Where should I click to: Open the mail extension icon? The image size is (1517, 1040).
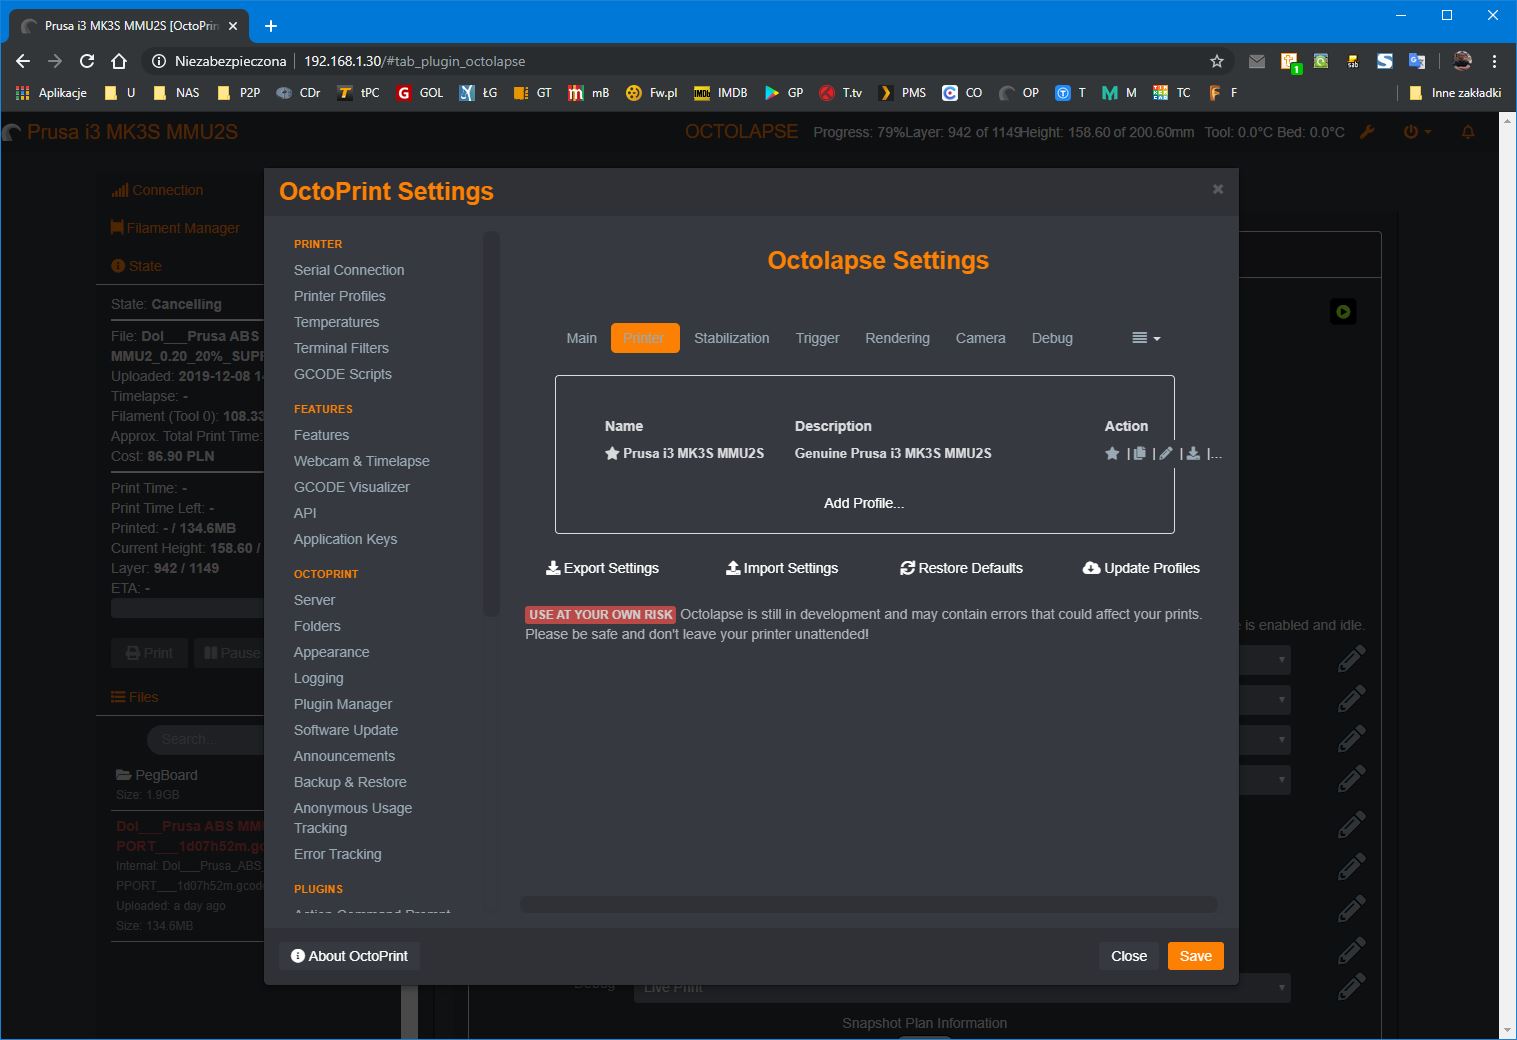1257,61
